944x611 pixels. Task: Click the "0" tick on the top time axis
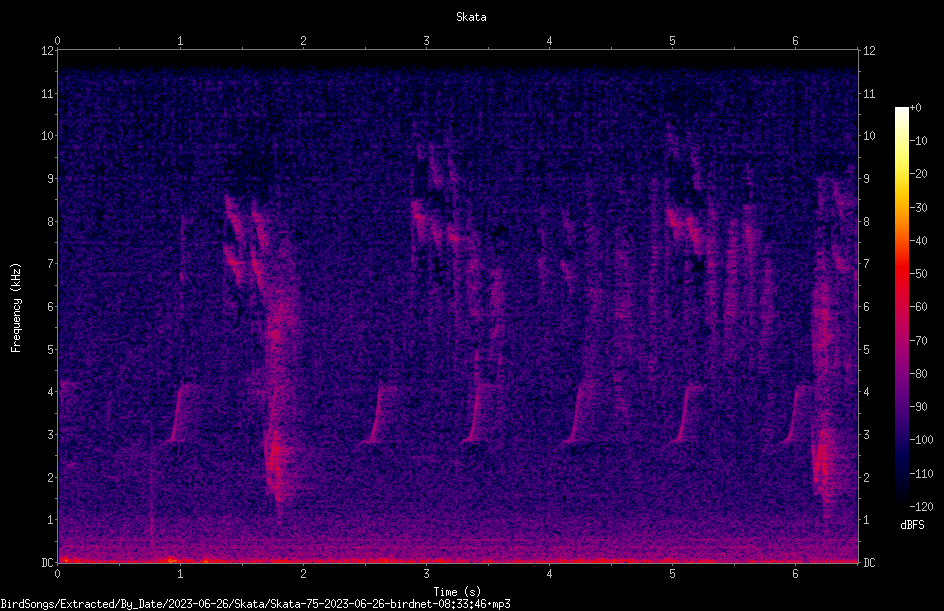tap(57, 41)
